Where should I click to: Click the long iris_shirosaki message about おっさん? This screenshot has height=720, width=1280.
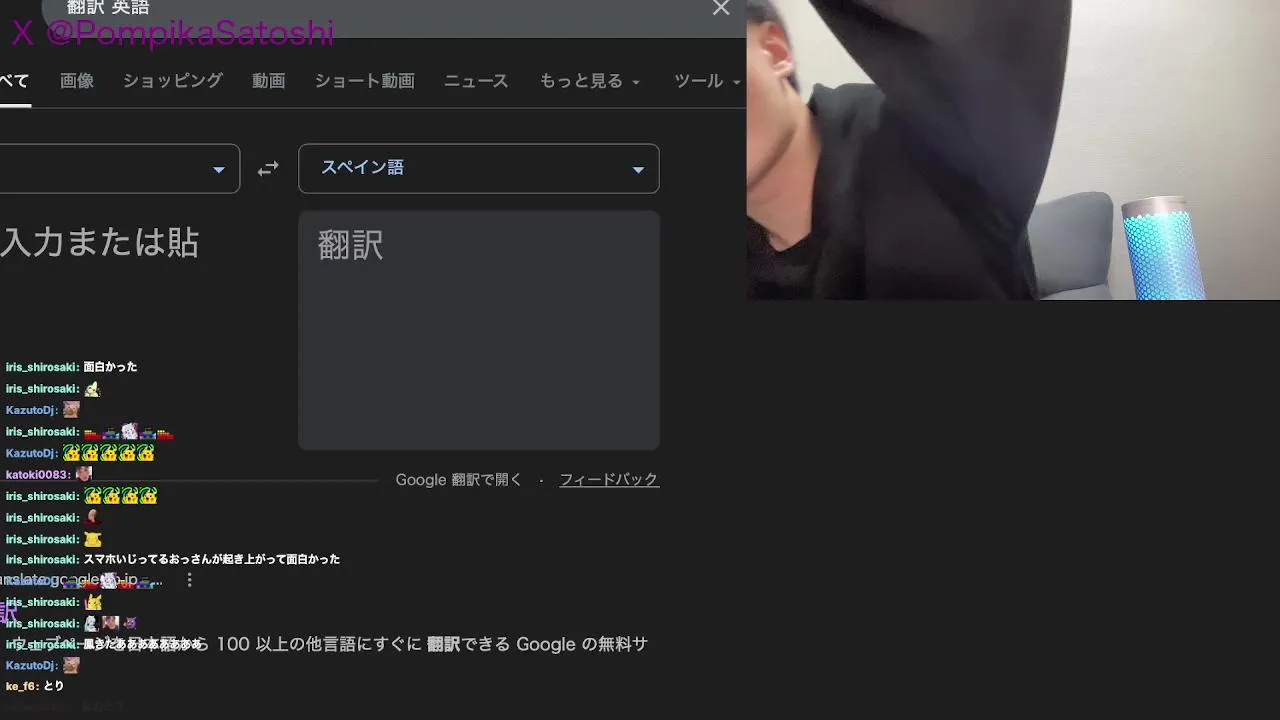pyautogui.click(x=212, y=559)
